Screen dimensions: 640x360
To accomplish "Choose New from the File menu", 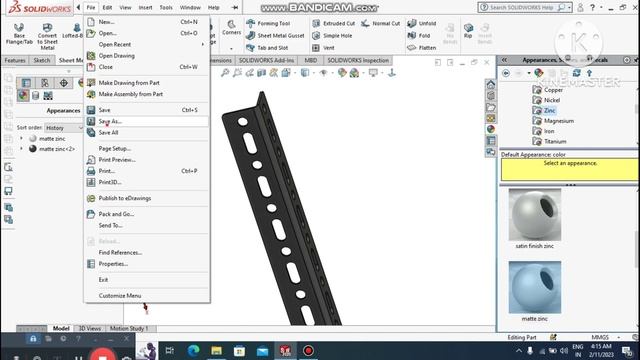I will click(106, 22).
